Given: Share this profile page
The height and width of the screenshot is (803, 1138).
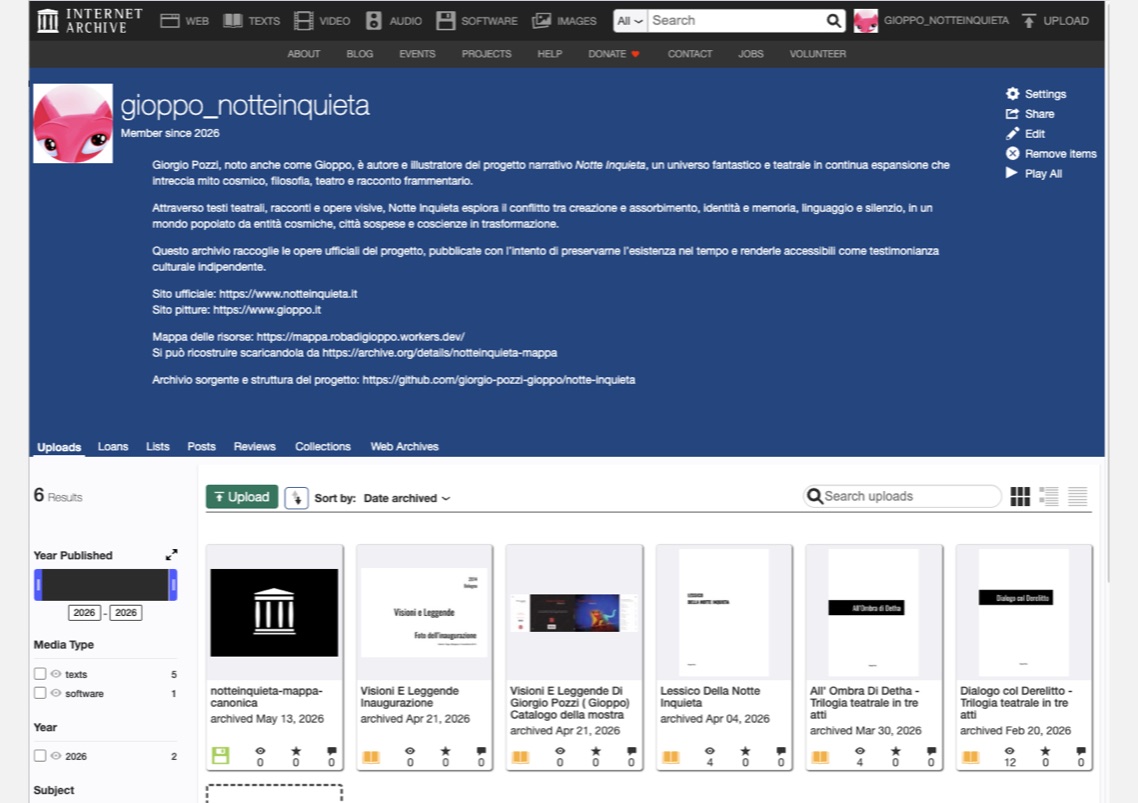Looking at the screenshot, I should tap(1030, 114).
